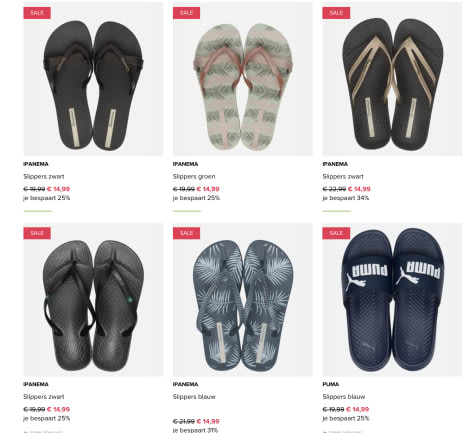Click the PUMA brand label

point(331,384)
